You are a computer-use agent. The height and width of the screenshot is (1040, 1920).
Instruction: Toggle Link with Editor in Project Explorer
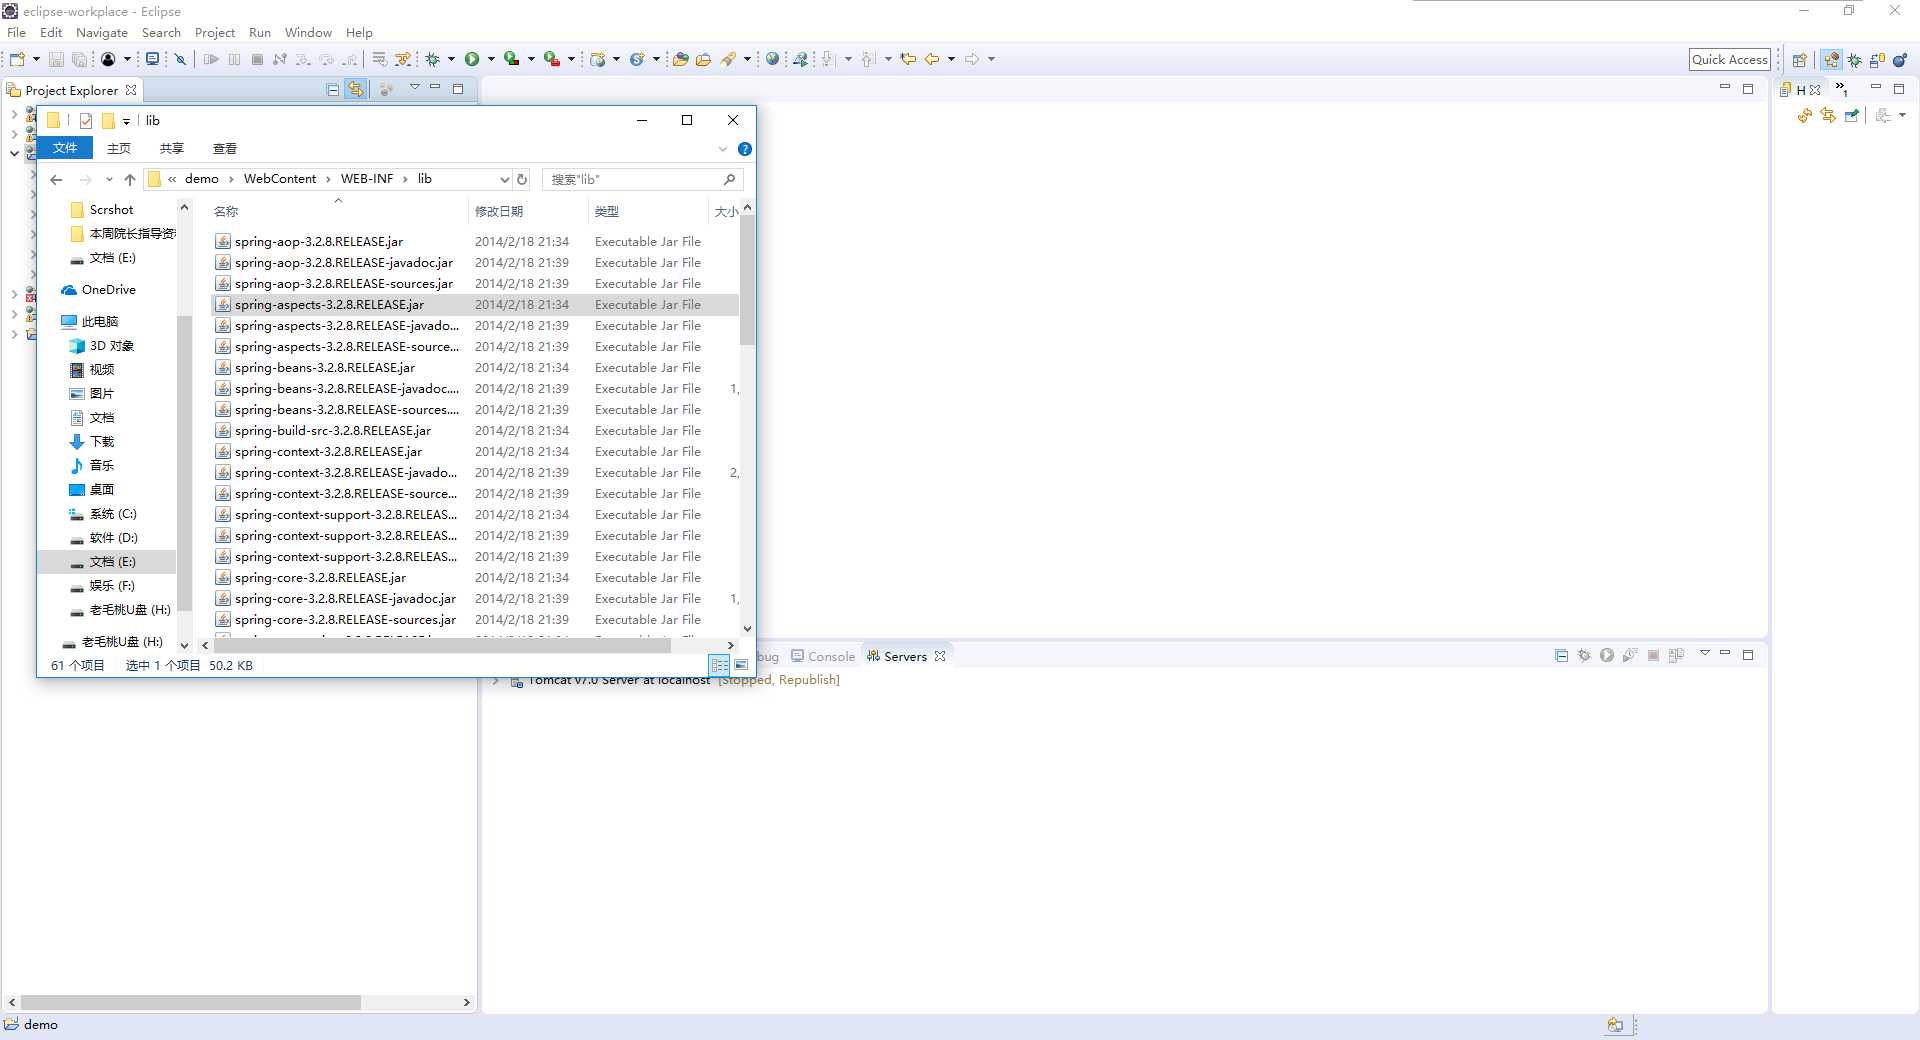[356, 89]
